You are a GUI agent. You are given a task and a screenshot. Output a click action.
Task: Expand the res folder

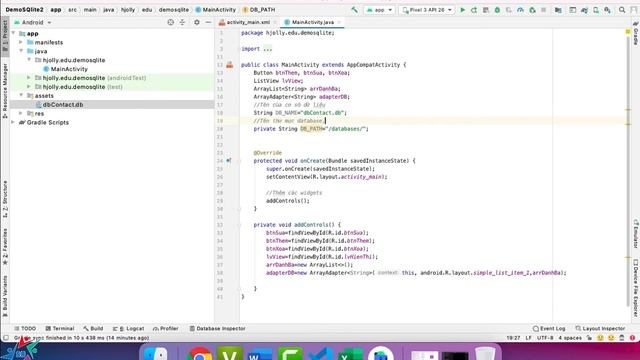pyautogui.click(x=21, y=113)
